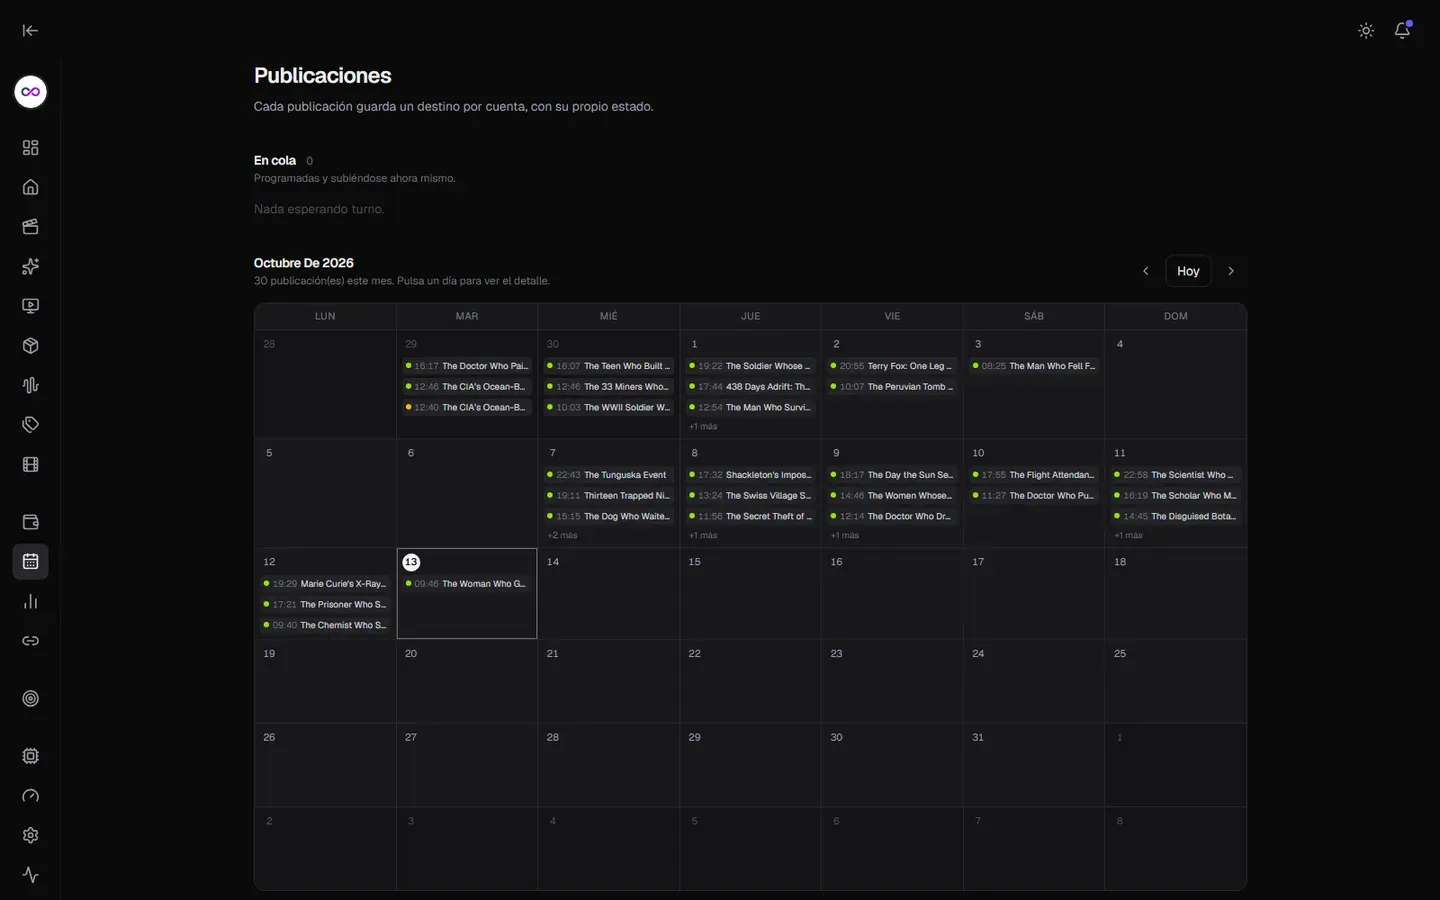This screenshot has height=900, width=1440.
Task: Open the wallet icon in sidebar
Action: (31, 522)
